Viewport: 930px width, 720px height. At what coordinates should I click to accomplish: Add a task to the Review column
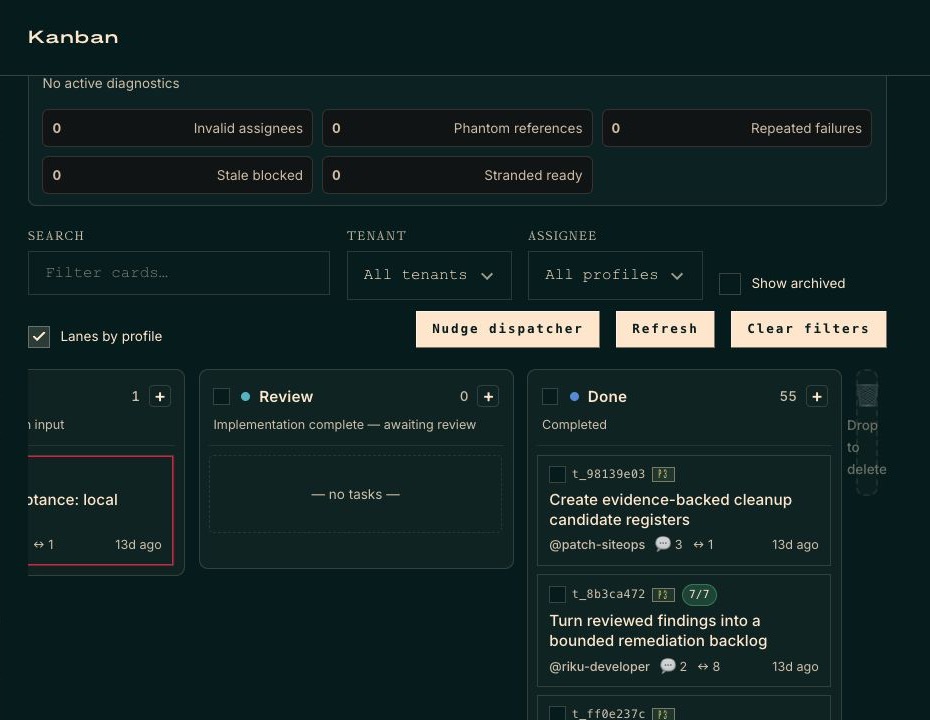tap(488, 396)
